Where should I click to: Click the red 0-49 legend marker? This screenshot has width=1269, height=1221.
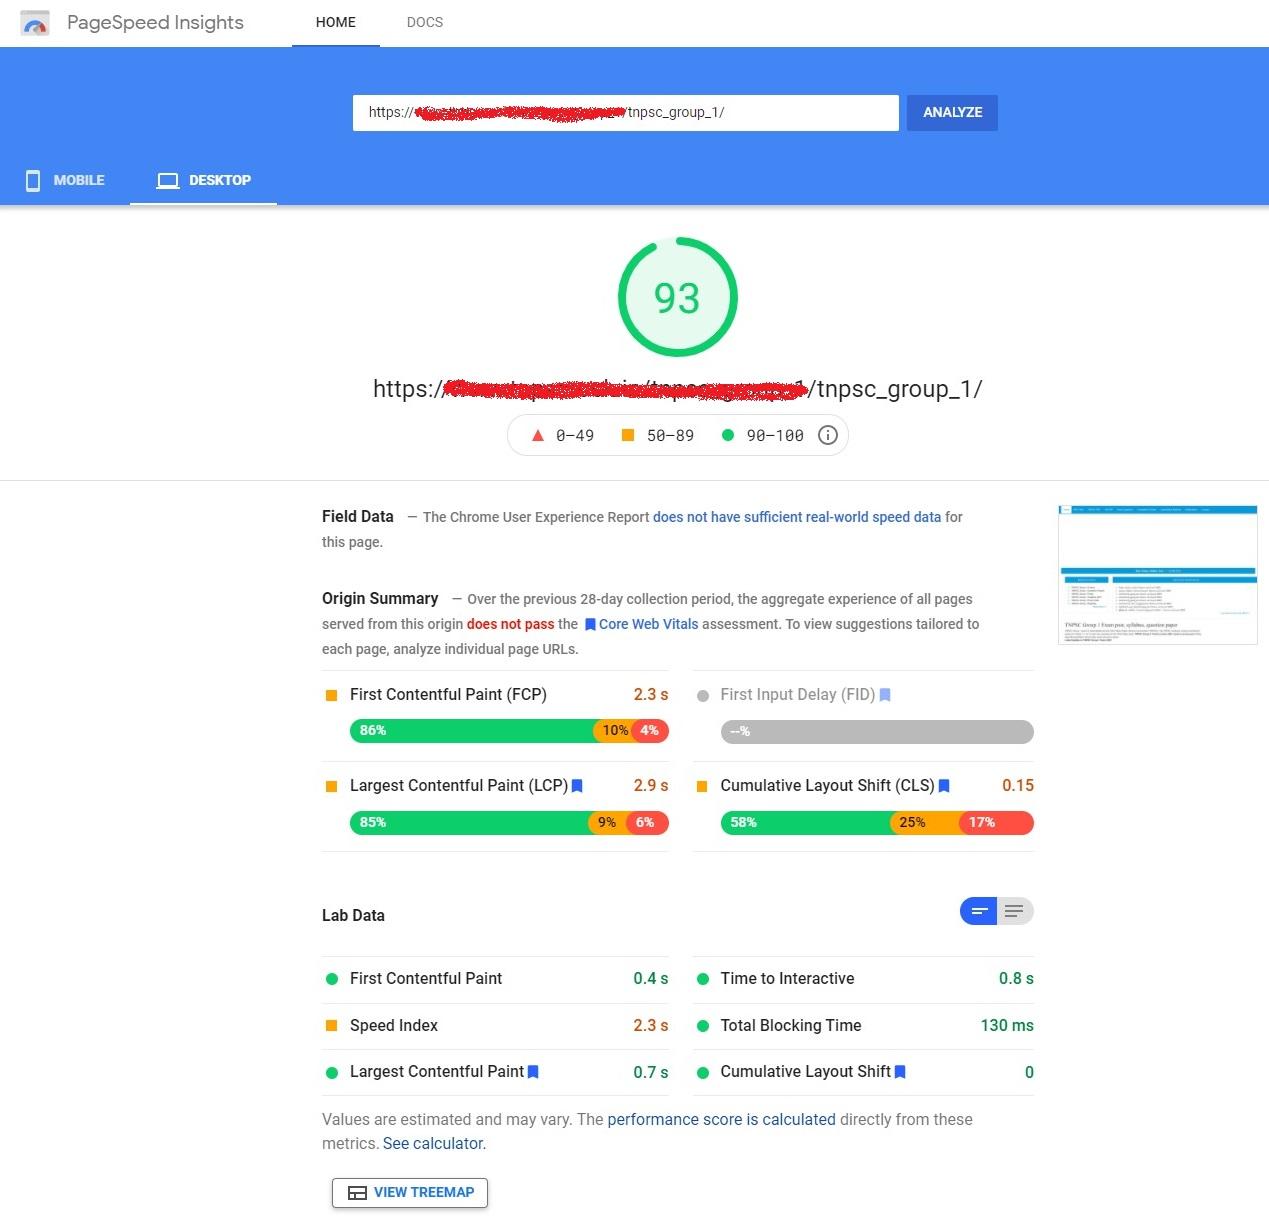[x=538, y=435]
